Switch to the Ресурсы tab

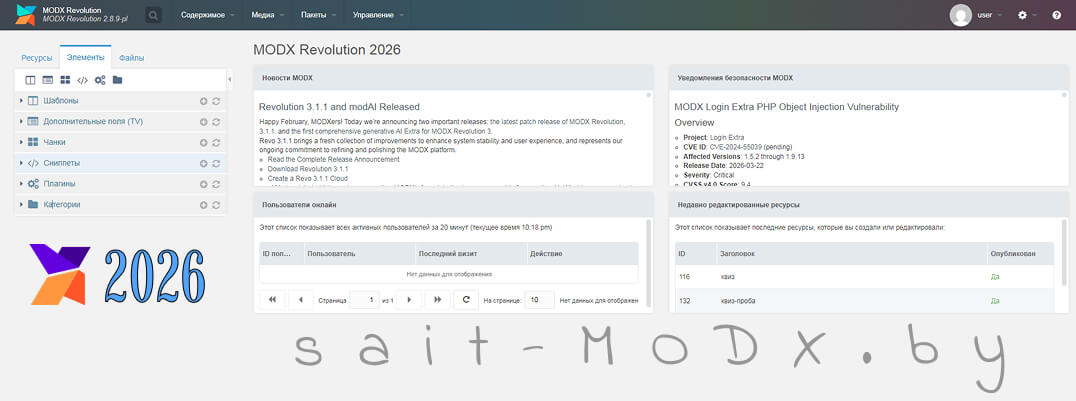[x=37, y=58]
